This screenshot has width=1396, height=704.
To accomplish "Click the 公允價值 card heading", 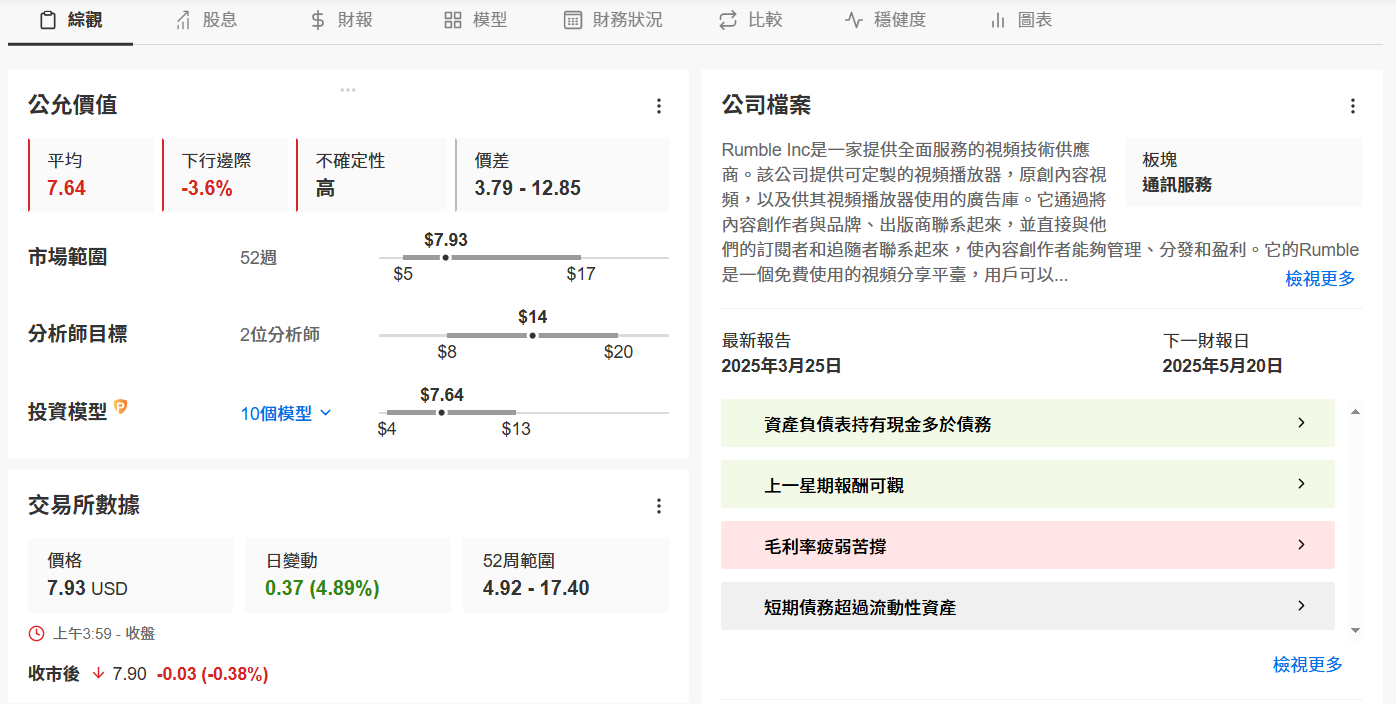I will (73, 105).
